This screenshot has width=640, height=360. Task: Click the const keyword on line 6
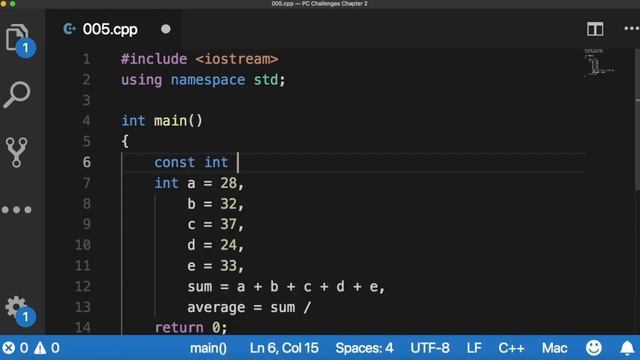[175, 162]
